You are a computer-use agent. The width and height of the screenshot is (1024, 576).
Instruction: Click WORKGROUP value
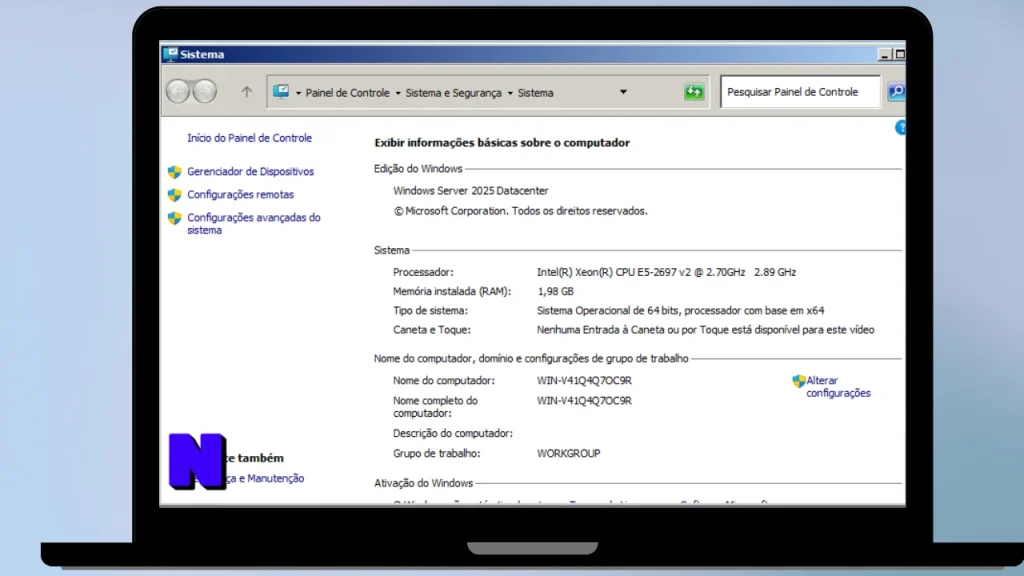[568, 453]
